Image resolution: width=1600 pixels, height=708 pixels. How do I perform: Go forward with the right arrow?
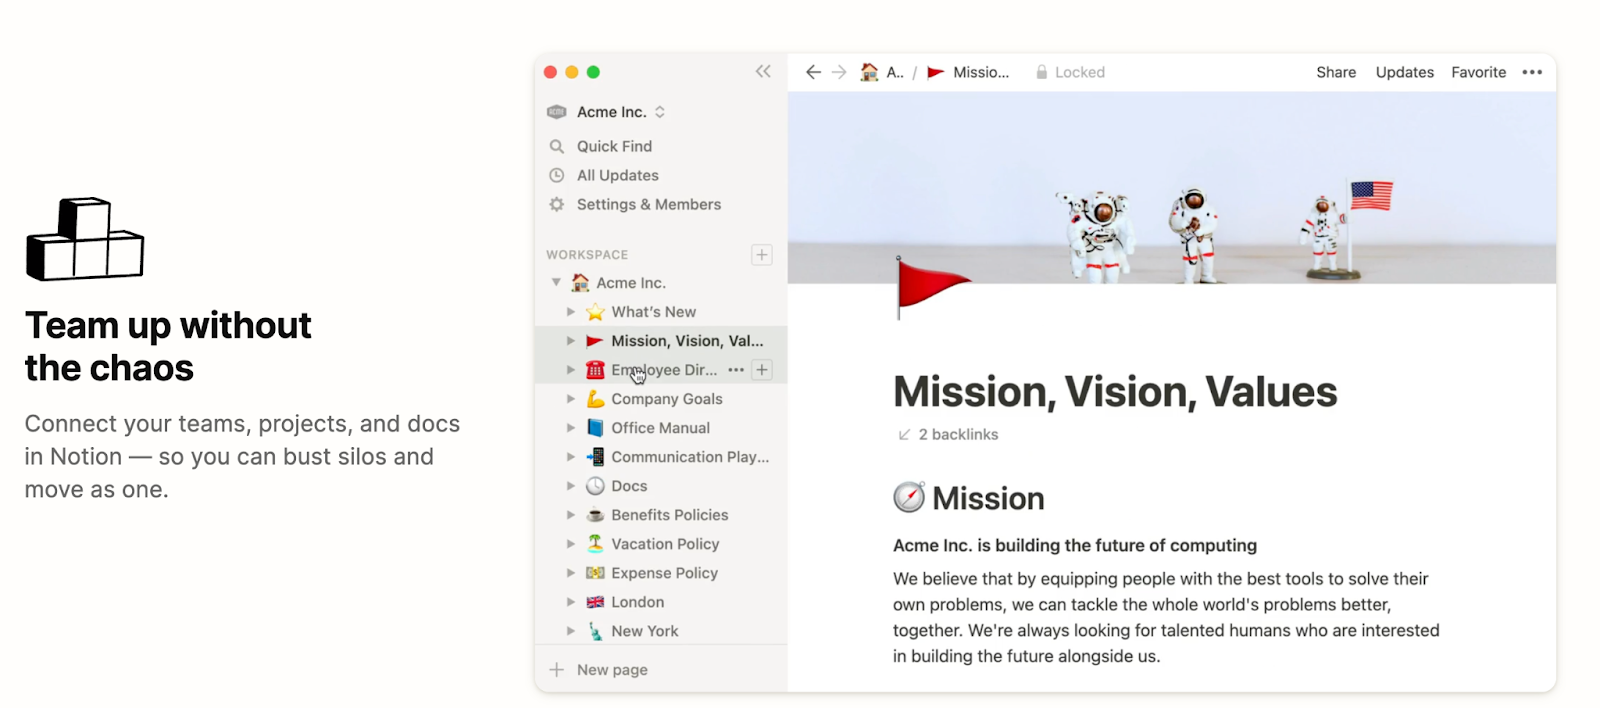[x=839, y=72]
